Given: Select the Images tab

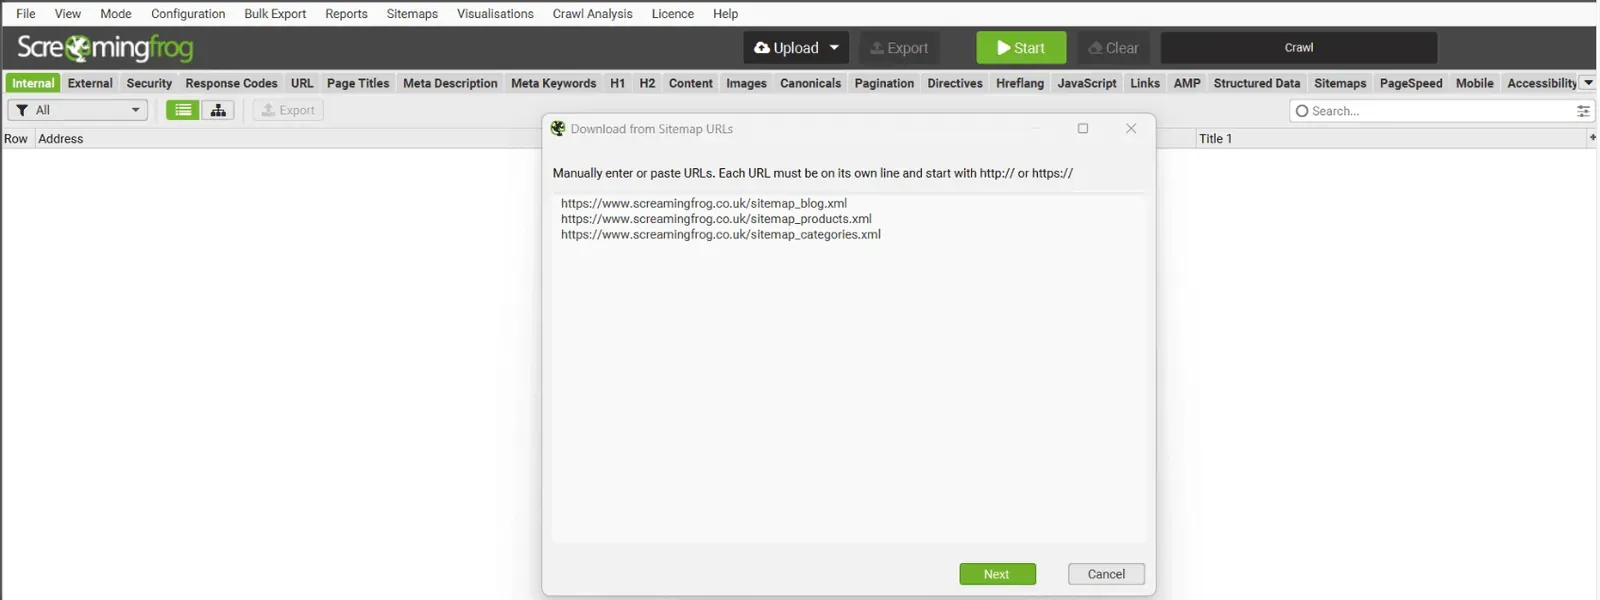Looking at the screenshot, I should pyautogui.click(x=746, y=83).
